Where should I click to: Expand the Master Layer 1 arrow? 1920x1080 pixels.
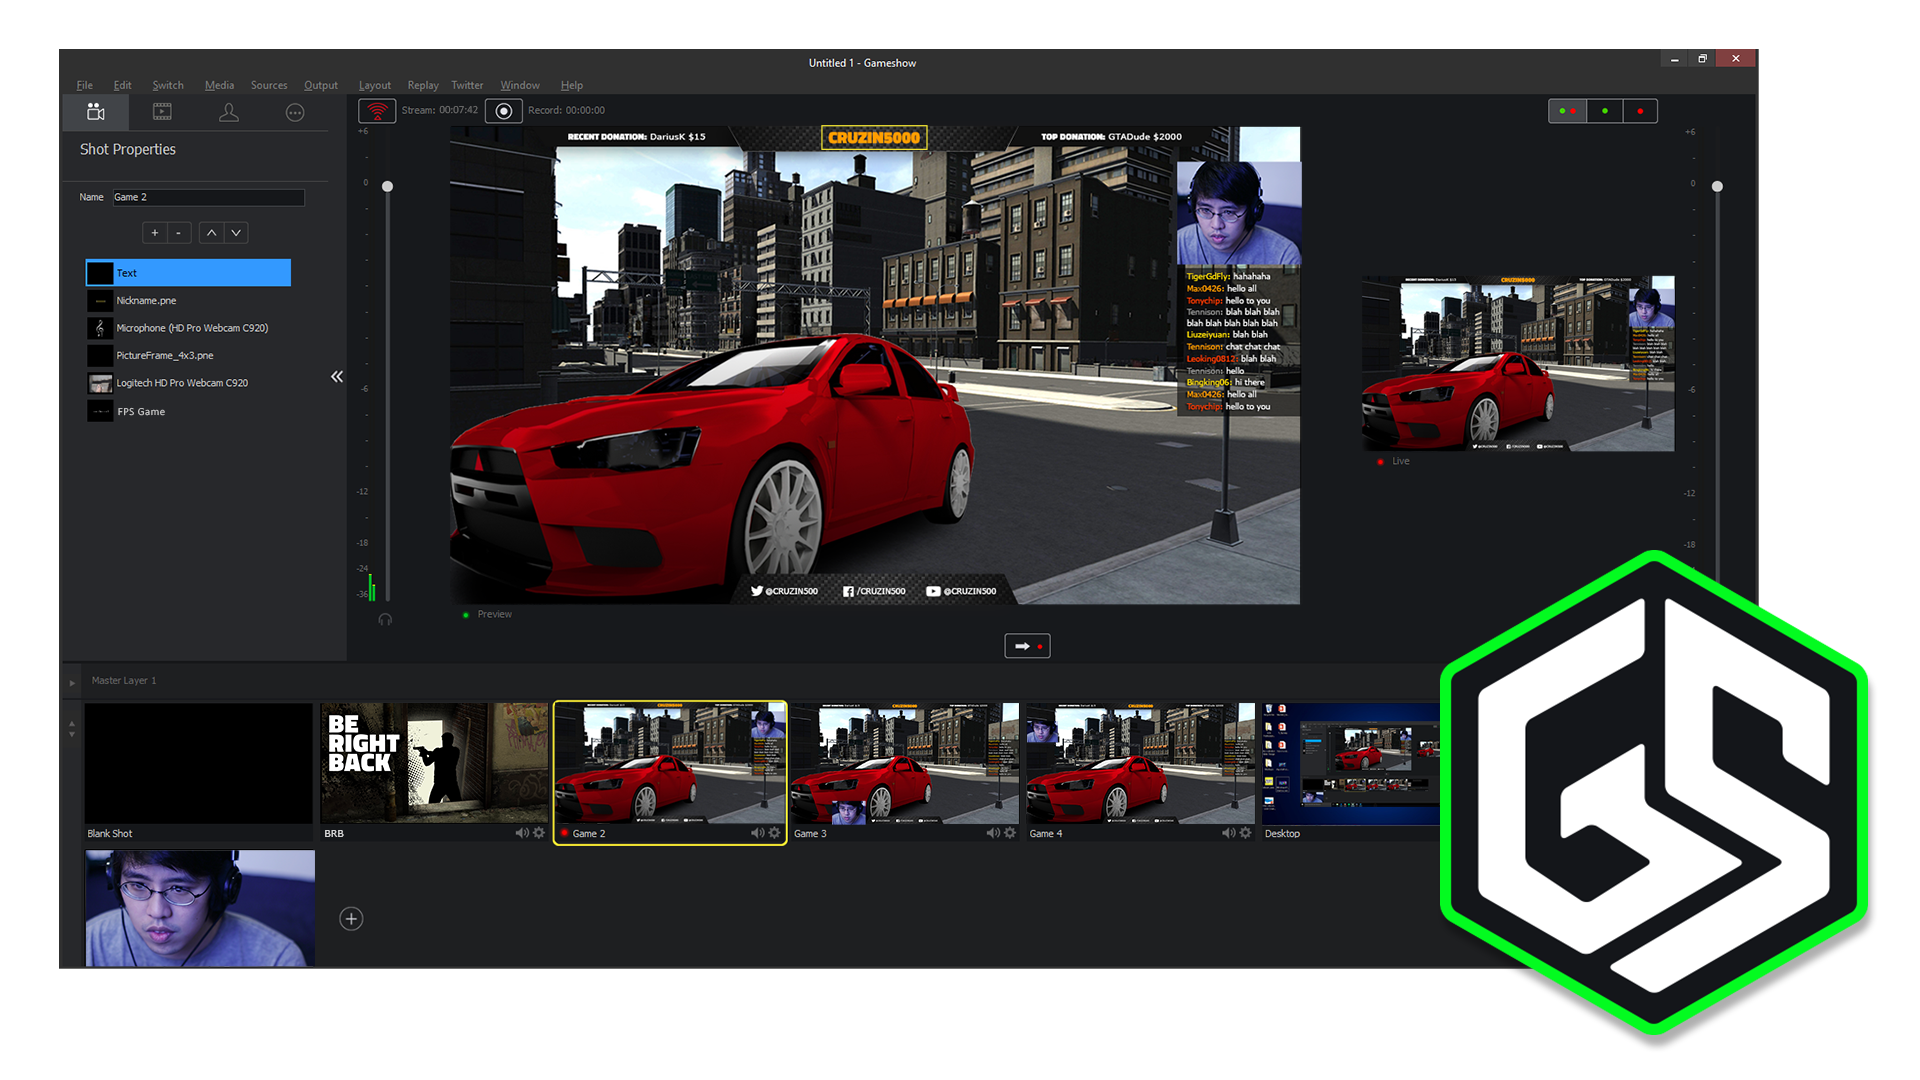click(72, 683)
